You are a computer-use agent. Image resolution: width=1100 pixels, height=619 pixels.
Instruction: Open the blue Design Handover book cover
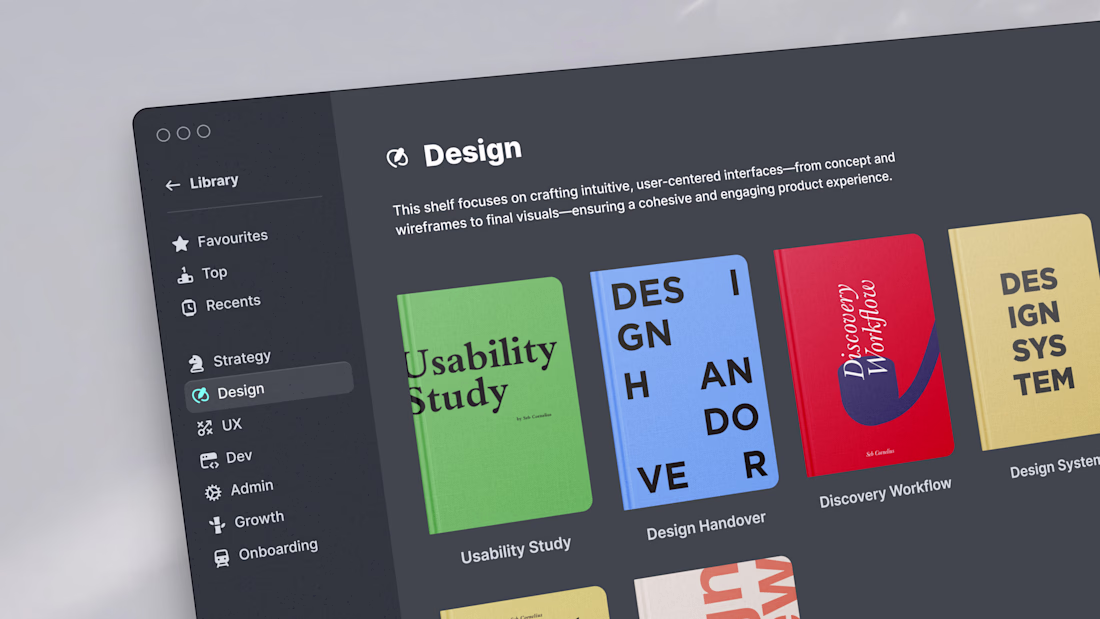tap(685, 382)
